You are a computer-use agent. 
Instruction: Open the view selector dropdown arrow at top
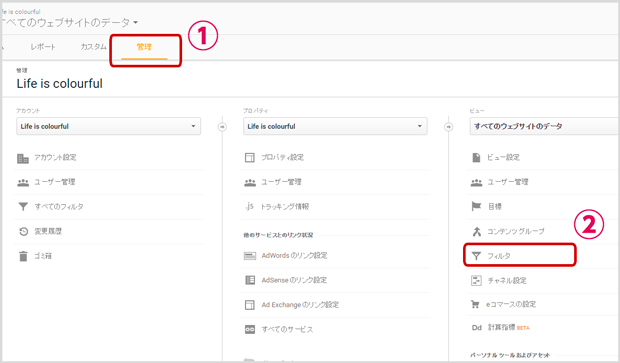point(136,23)
